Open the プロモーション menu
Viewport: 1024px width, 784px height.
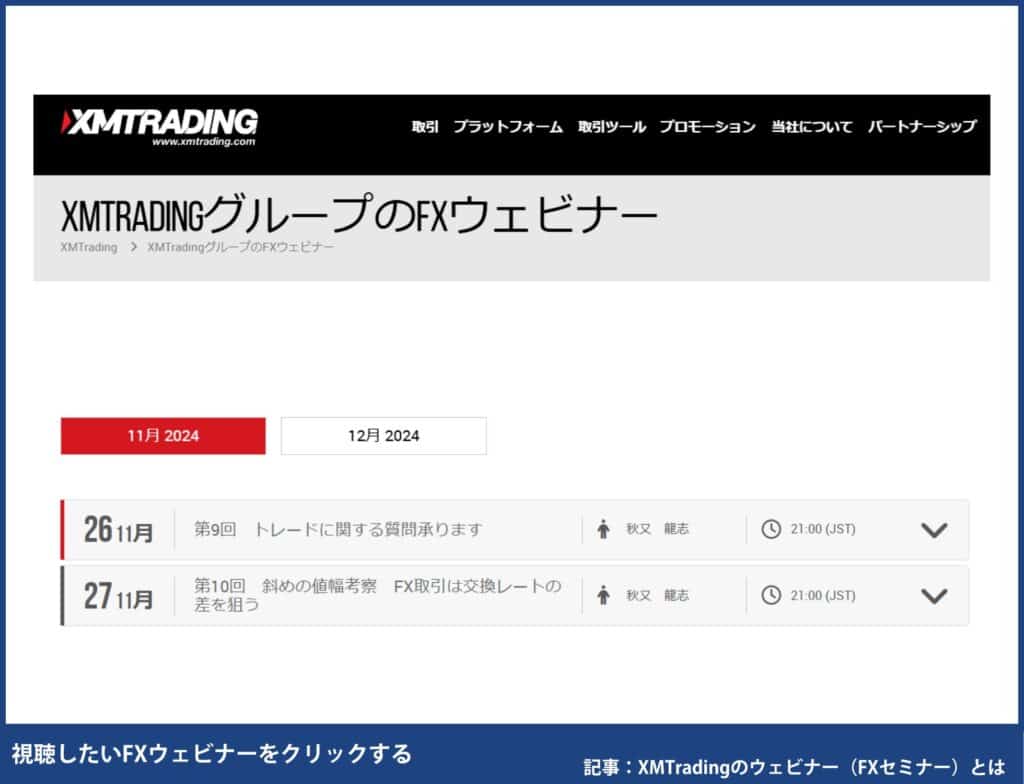point(707,127)
